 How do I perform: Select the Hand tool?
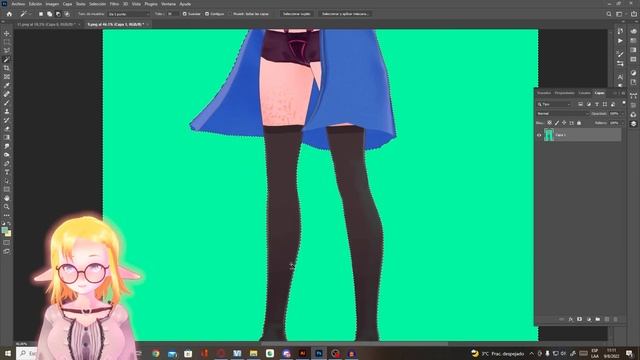click(7, 198)
